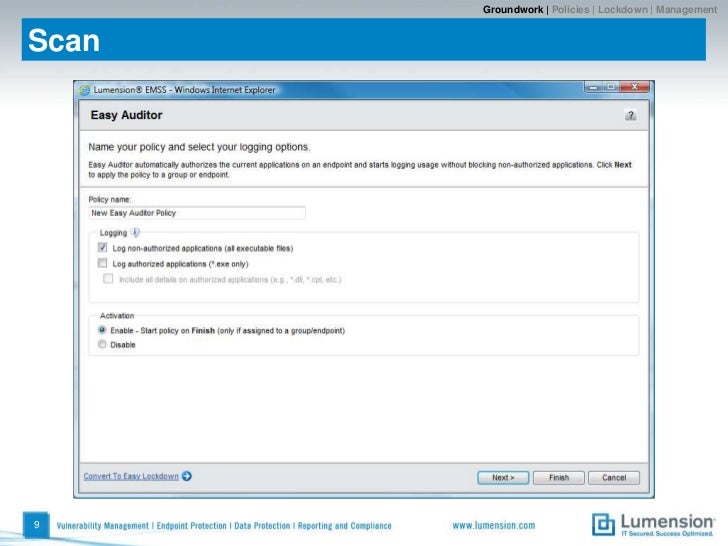Image resolution: width=728 pixels, height=546 pixels.
Task: Click the Logging info icon
Action: [135, 232]
